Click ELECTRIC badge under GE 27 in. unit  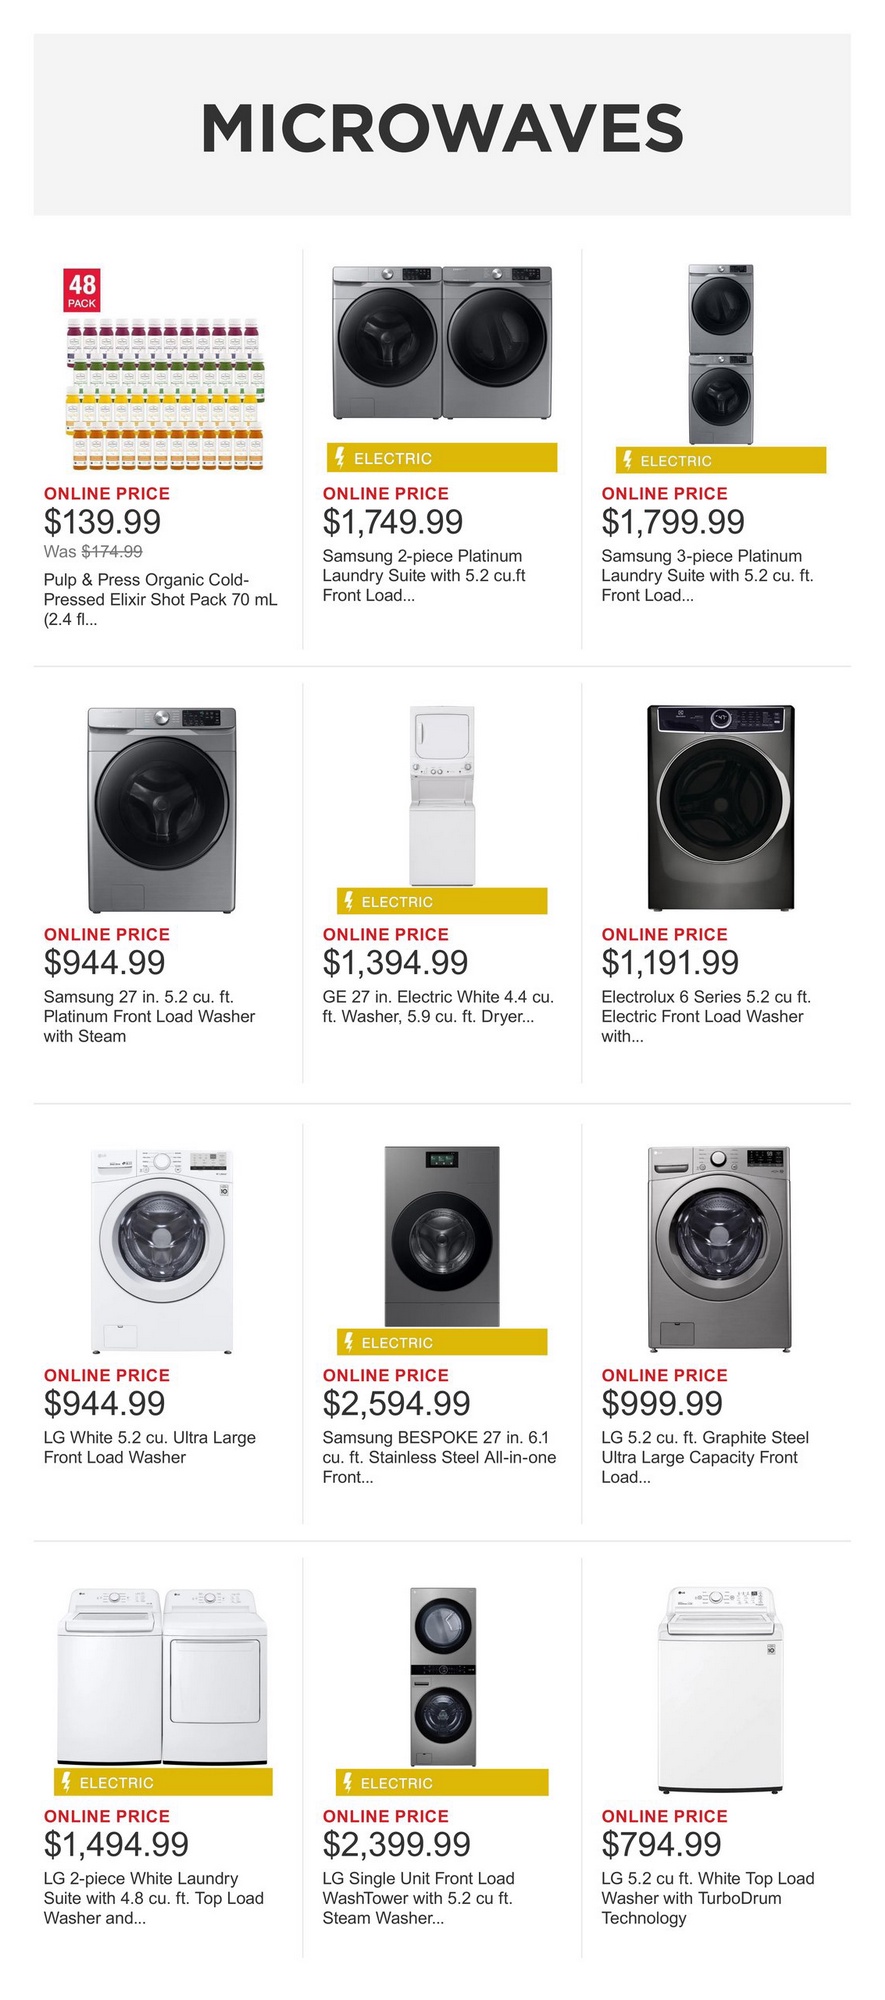click(441, 901)
